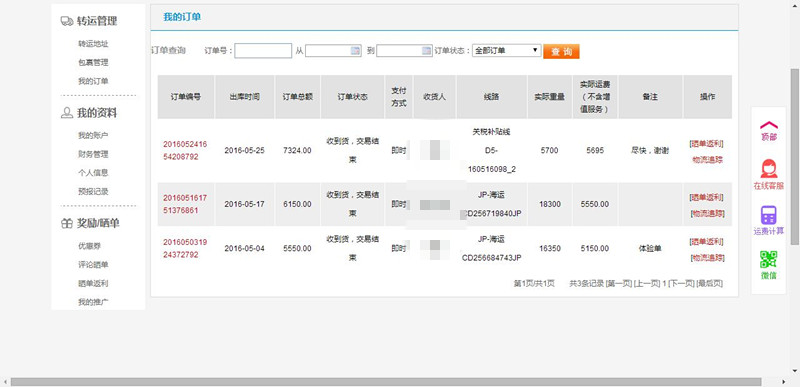Open 我的订单 in the sidebar
Viewport: 800px width, 387px height.
93,81
